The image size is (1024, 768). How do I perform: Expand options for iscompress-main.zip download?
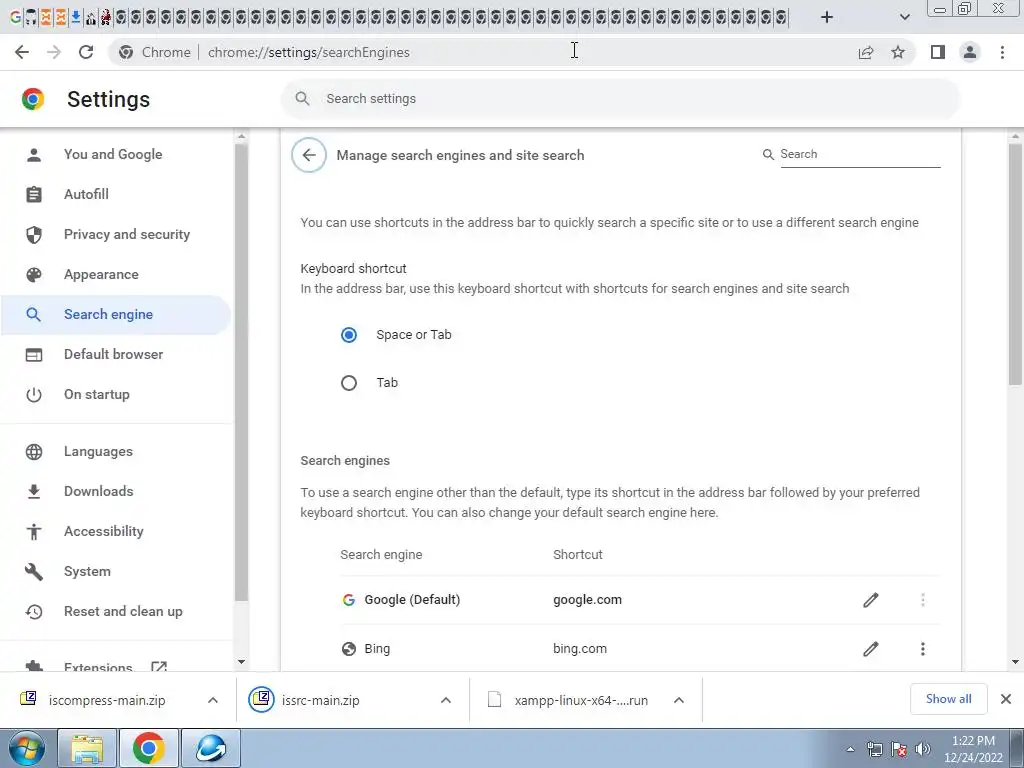click(x=213, y=700)
